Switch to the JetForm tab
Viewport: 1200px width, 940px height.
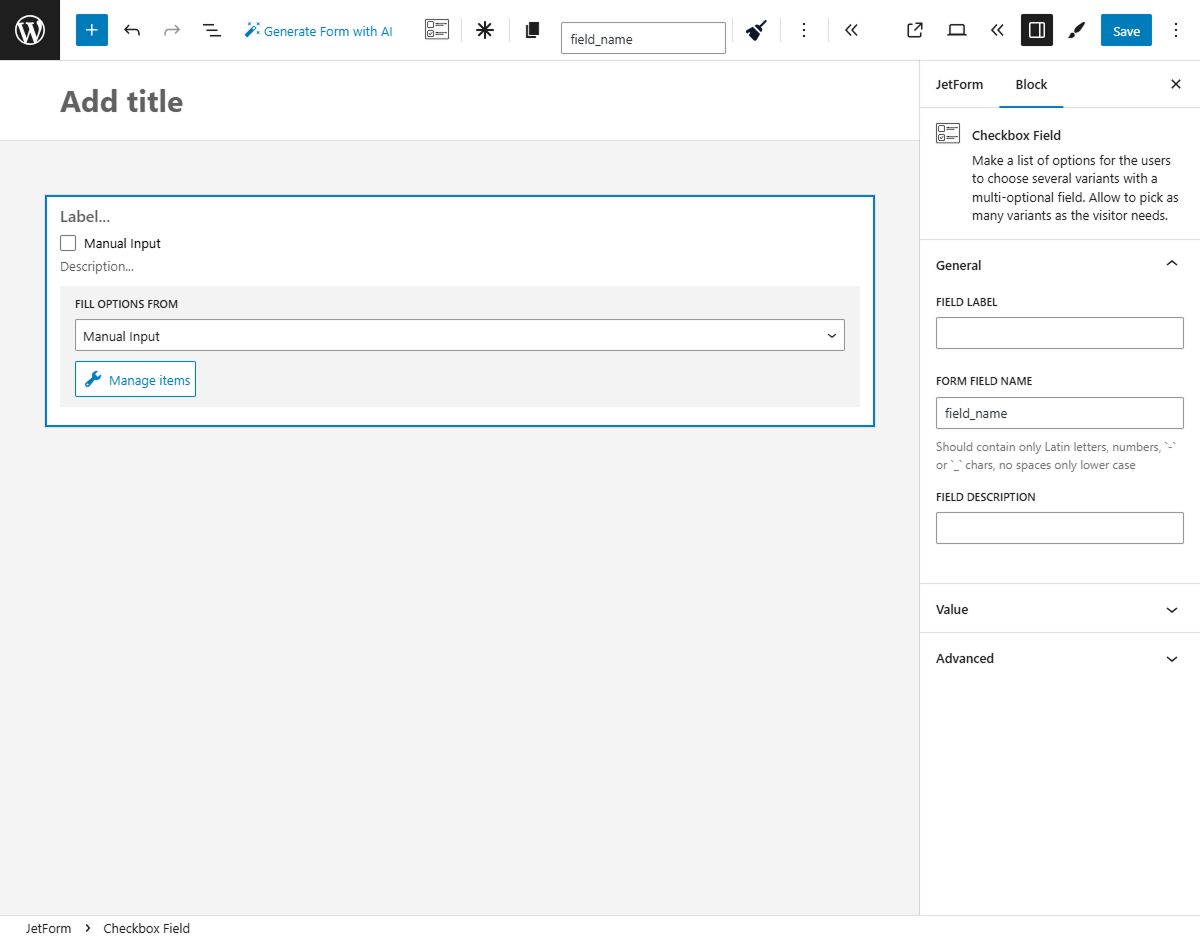(x=959, y=84)
